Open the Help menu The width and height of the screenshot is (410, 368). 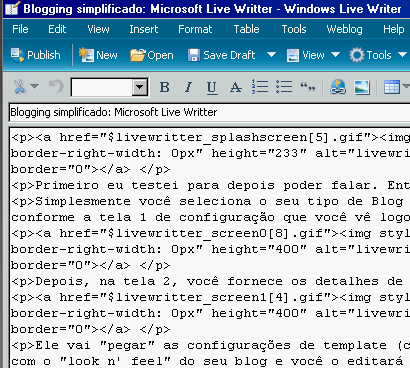coord(393,29)
